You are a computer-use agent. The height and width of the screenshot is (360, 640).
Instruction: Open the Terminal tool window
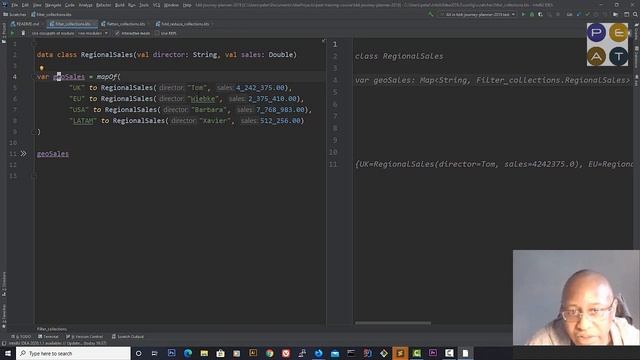(x=49, y=337)
